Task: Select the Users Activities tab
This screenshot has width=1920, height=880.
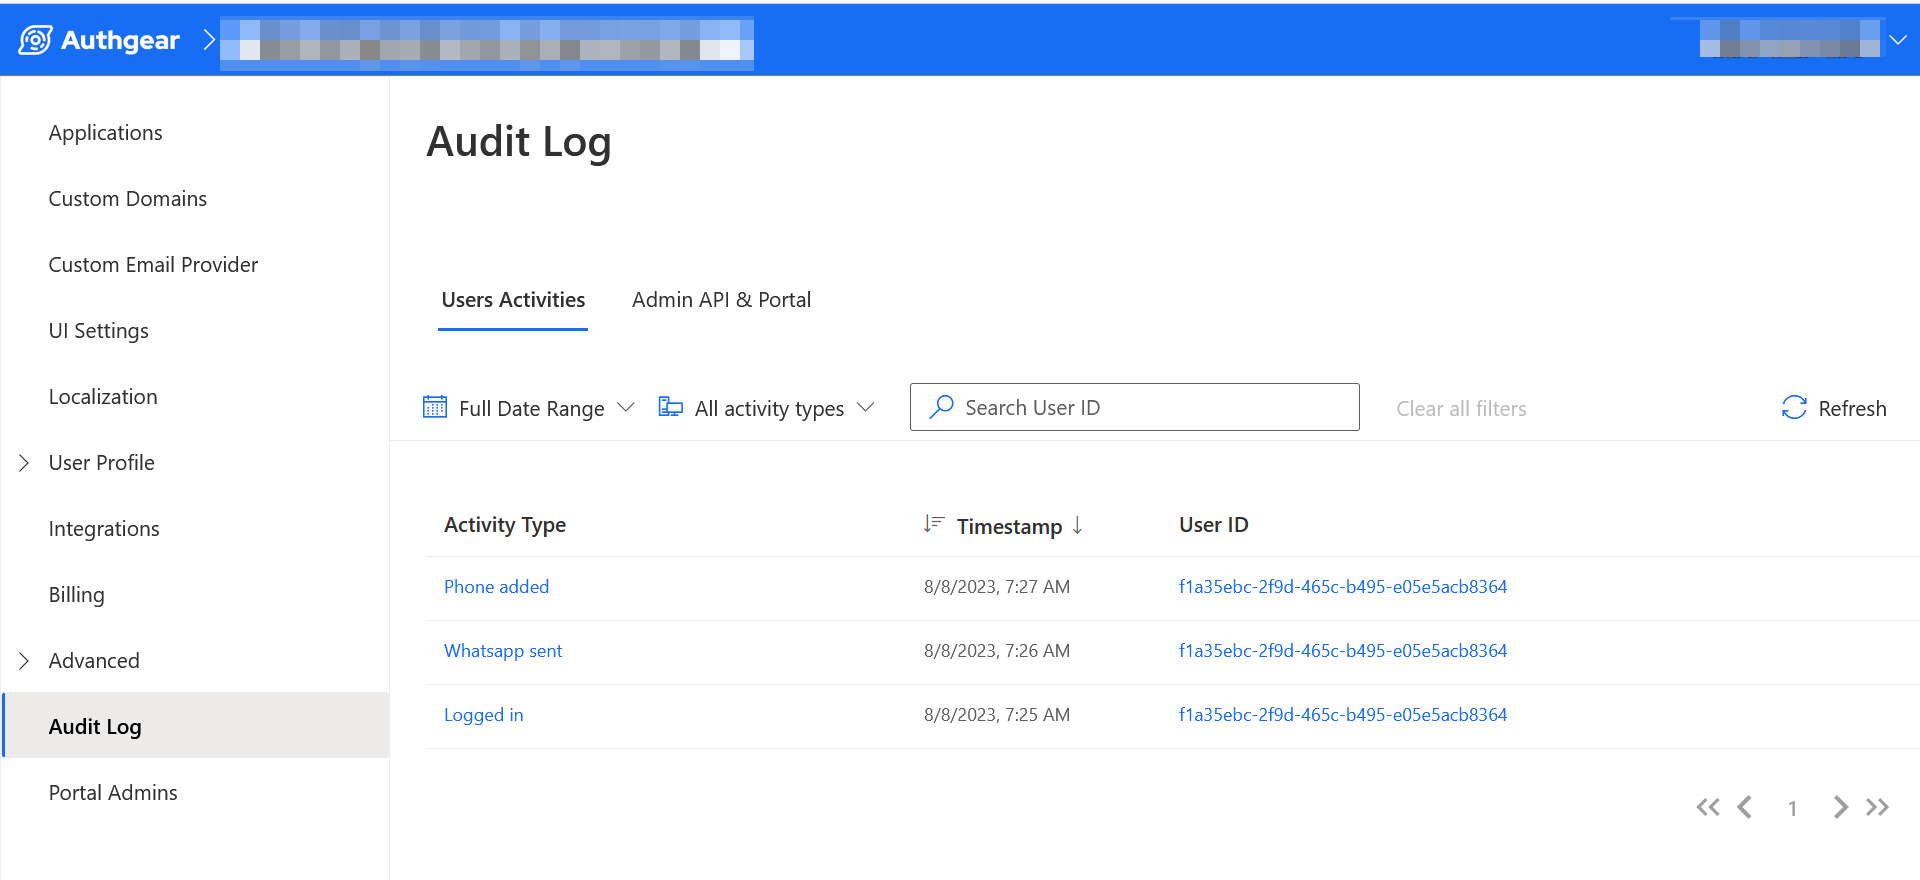Action: tap(513, 300)
